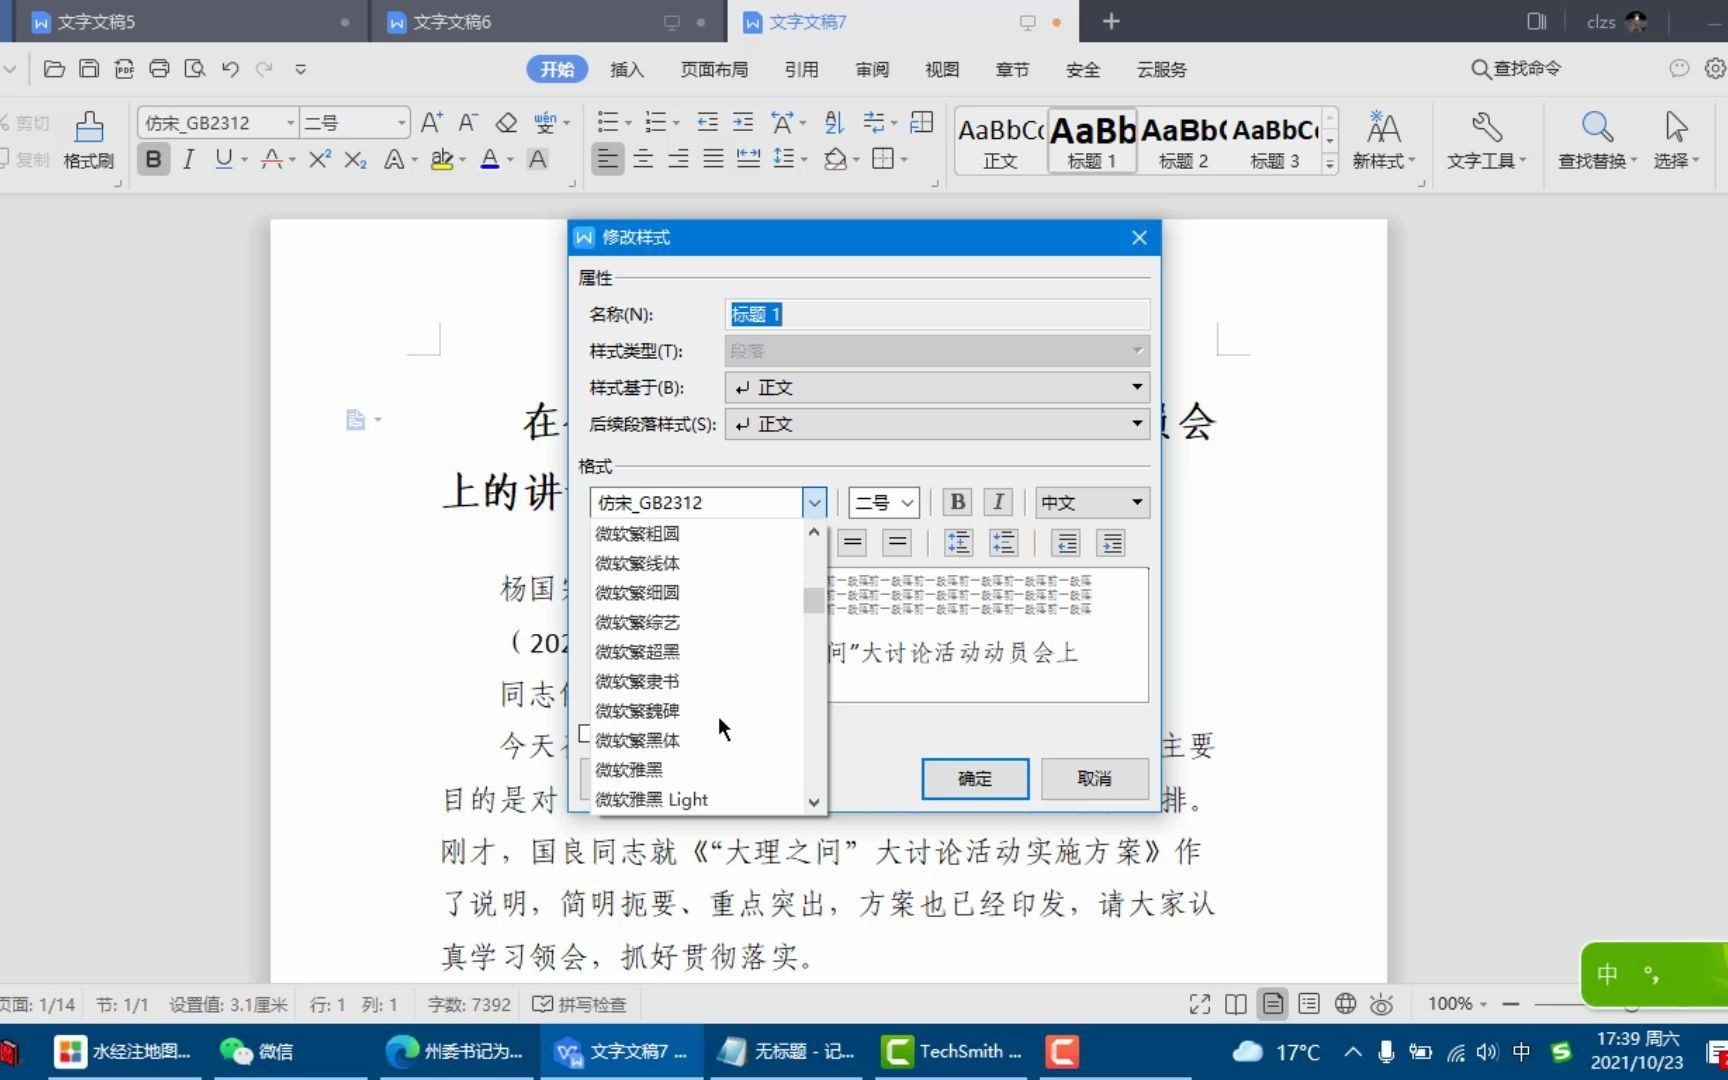Image resolution: width=1728 pixels, height=1080 pixels.
Task: Click the bulleted list icon
Action: click(607, 123)
